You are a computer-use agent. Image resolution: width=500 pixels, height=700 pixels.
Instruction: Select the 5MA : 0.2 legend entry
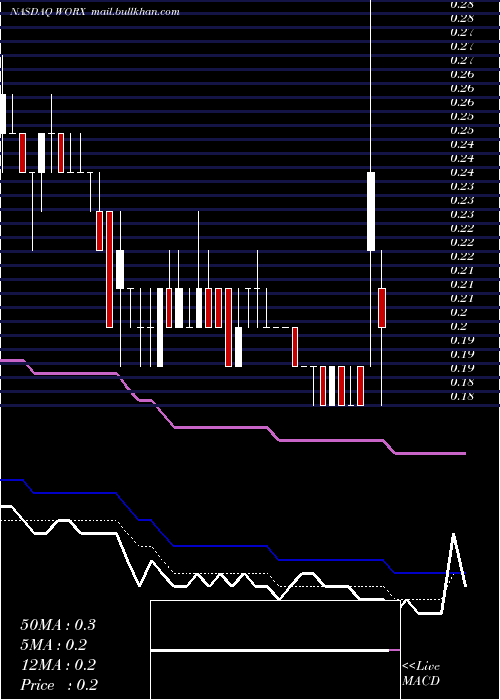point(54,645)
